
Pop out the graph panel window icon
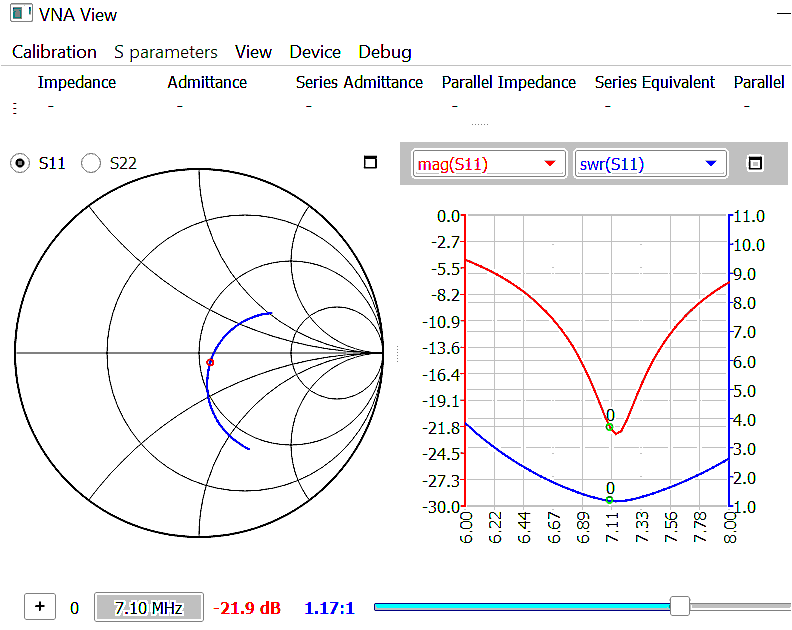755,163
